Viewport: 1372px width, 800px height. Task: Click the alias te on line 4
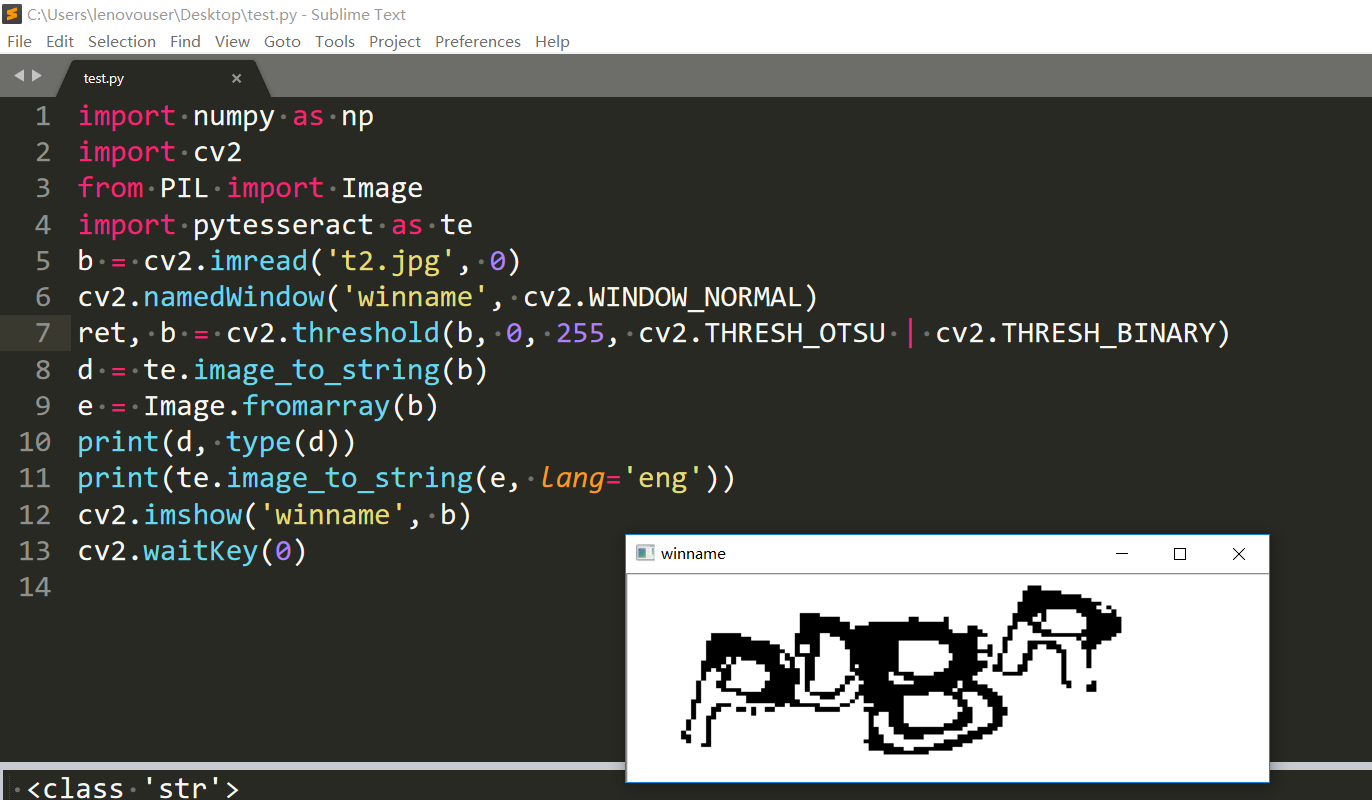456,225
